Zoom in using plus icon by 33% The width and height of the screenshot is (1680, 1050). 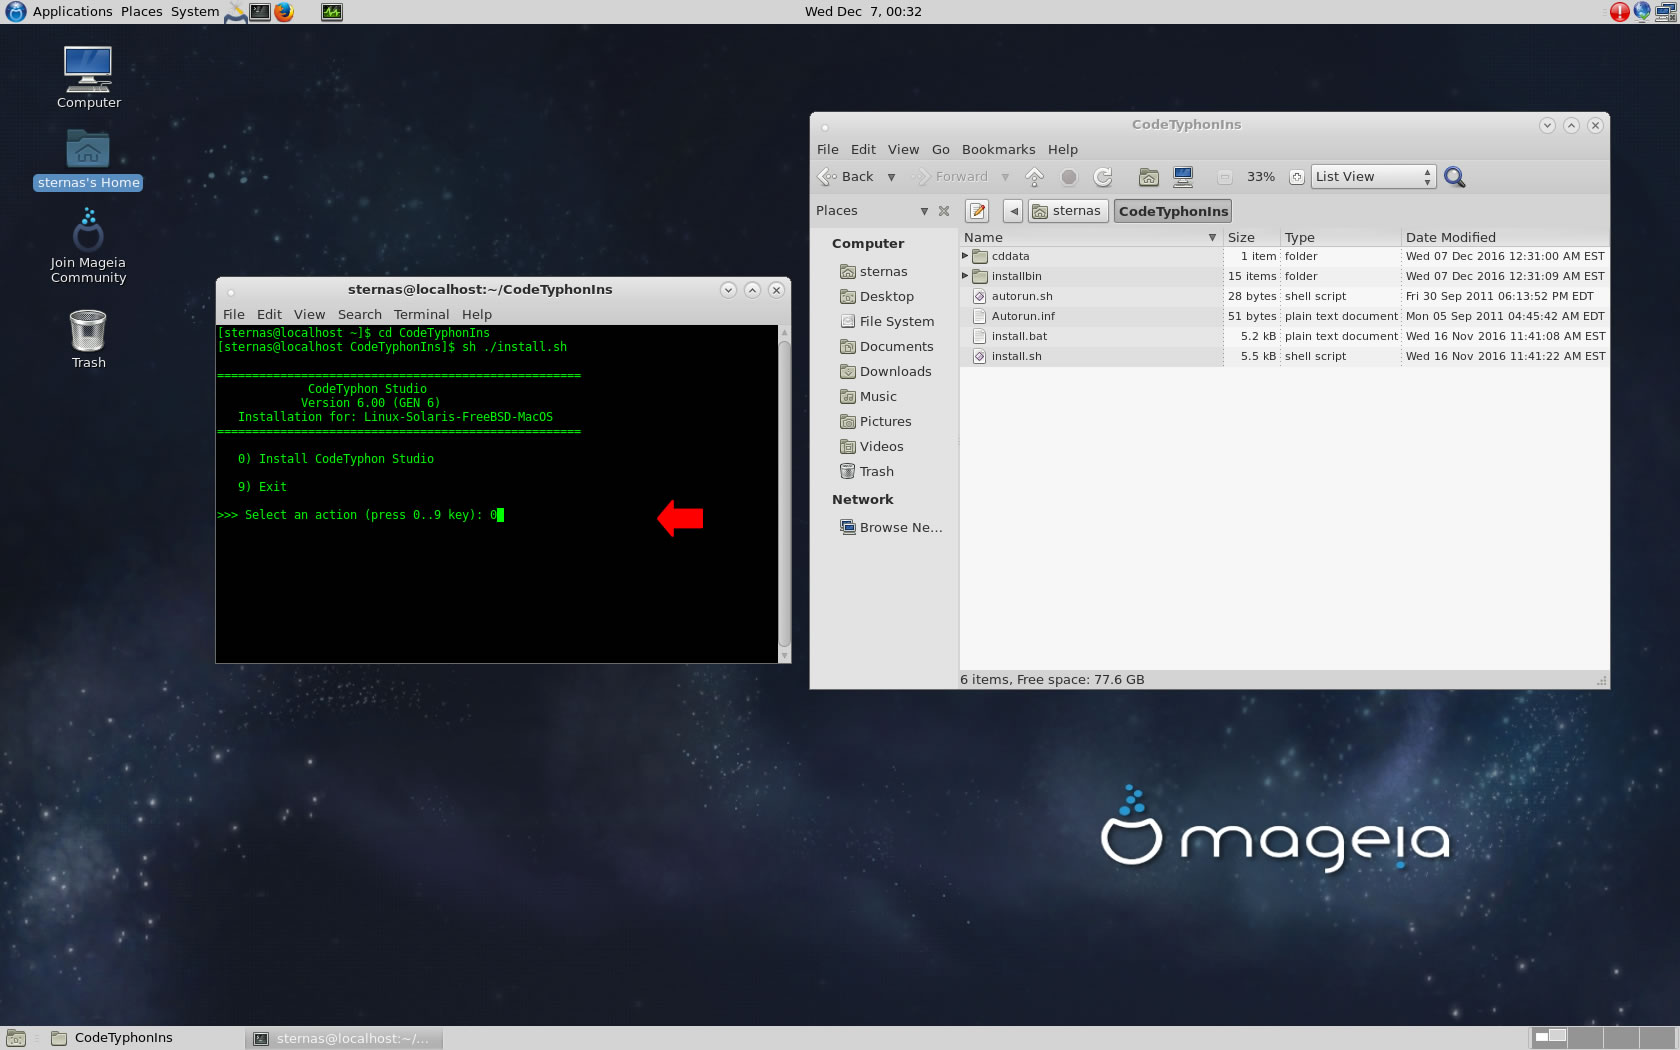1297,177
